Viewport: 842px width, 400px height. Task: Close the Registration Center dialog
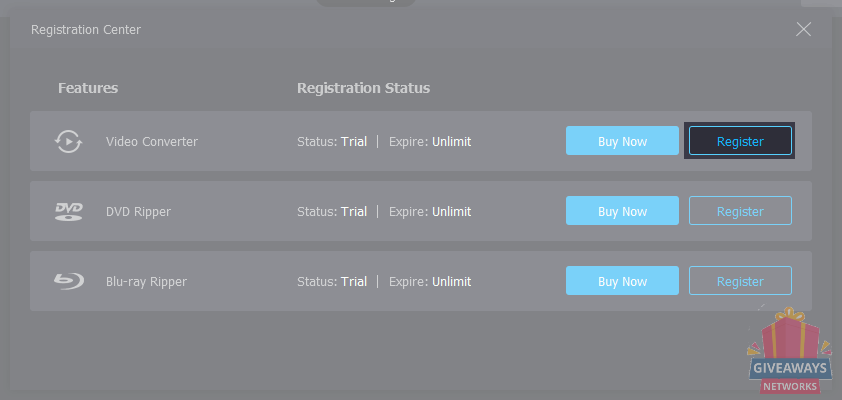point(803,30)
